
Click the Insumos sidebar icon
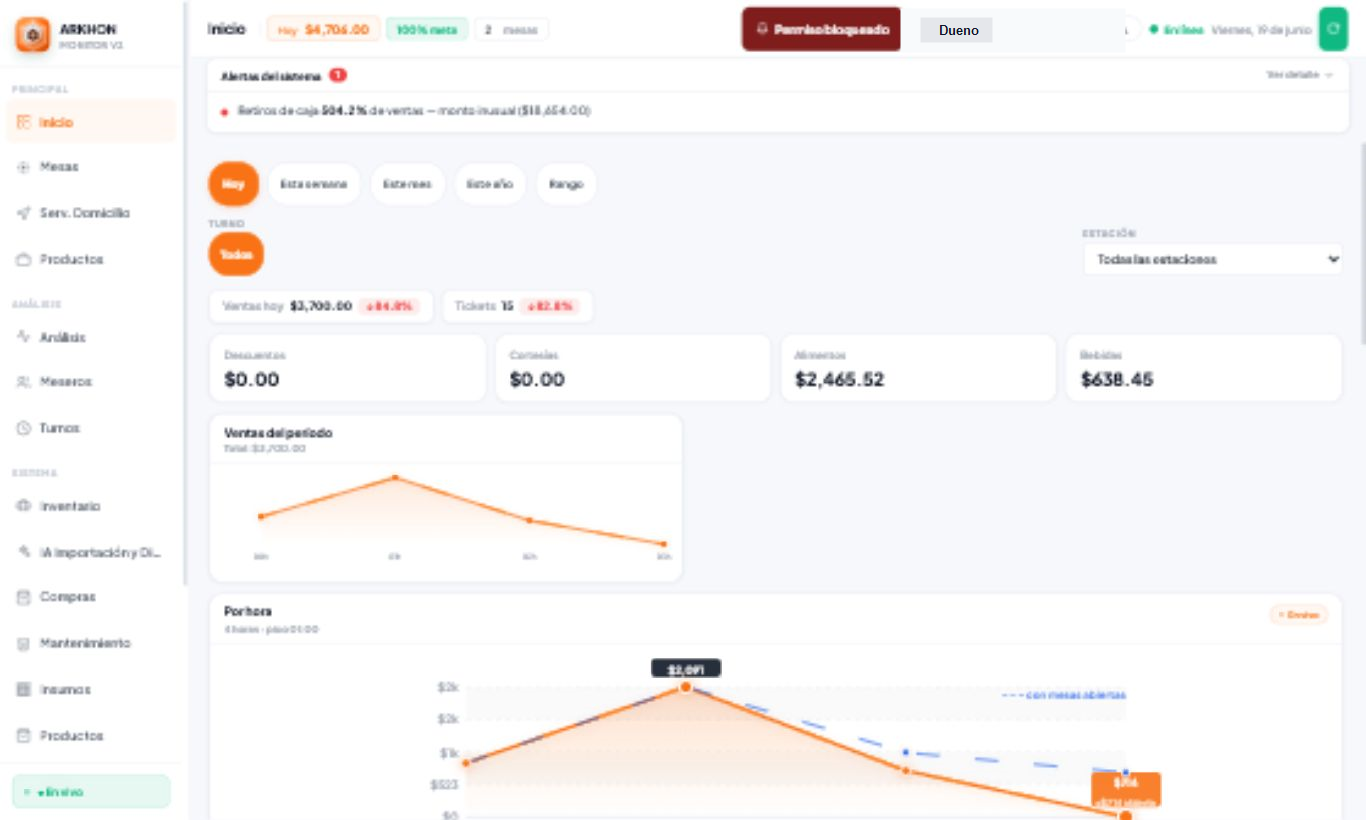pos(25,689)
